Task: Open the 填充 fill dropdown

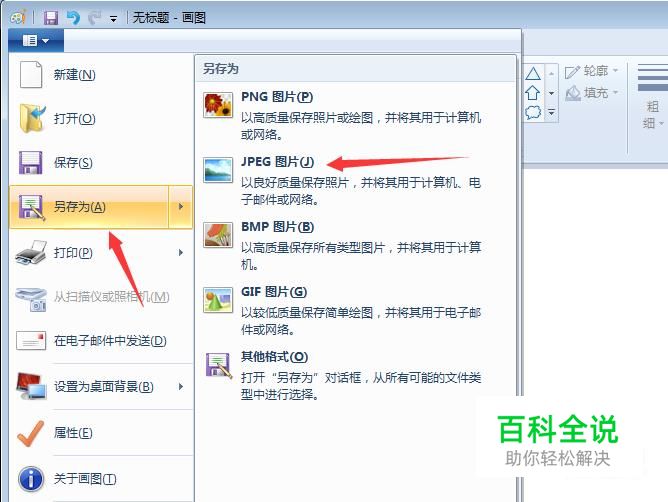Action: [x=591, y=92]
